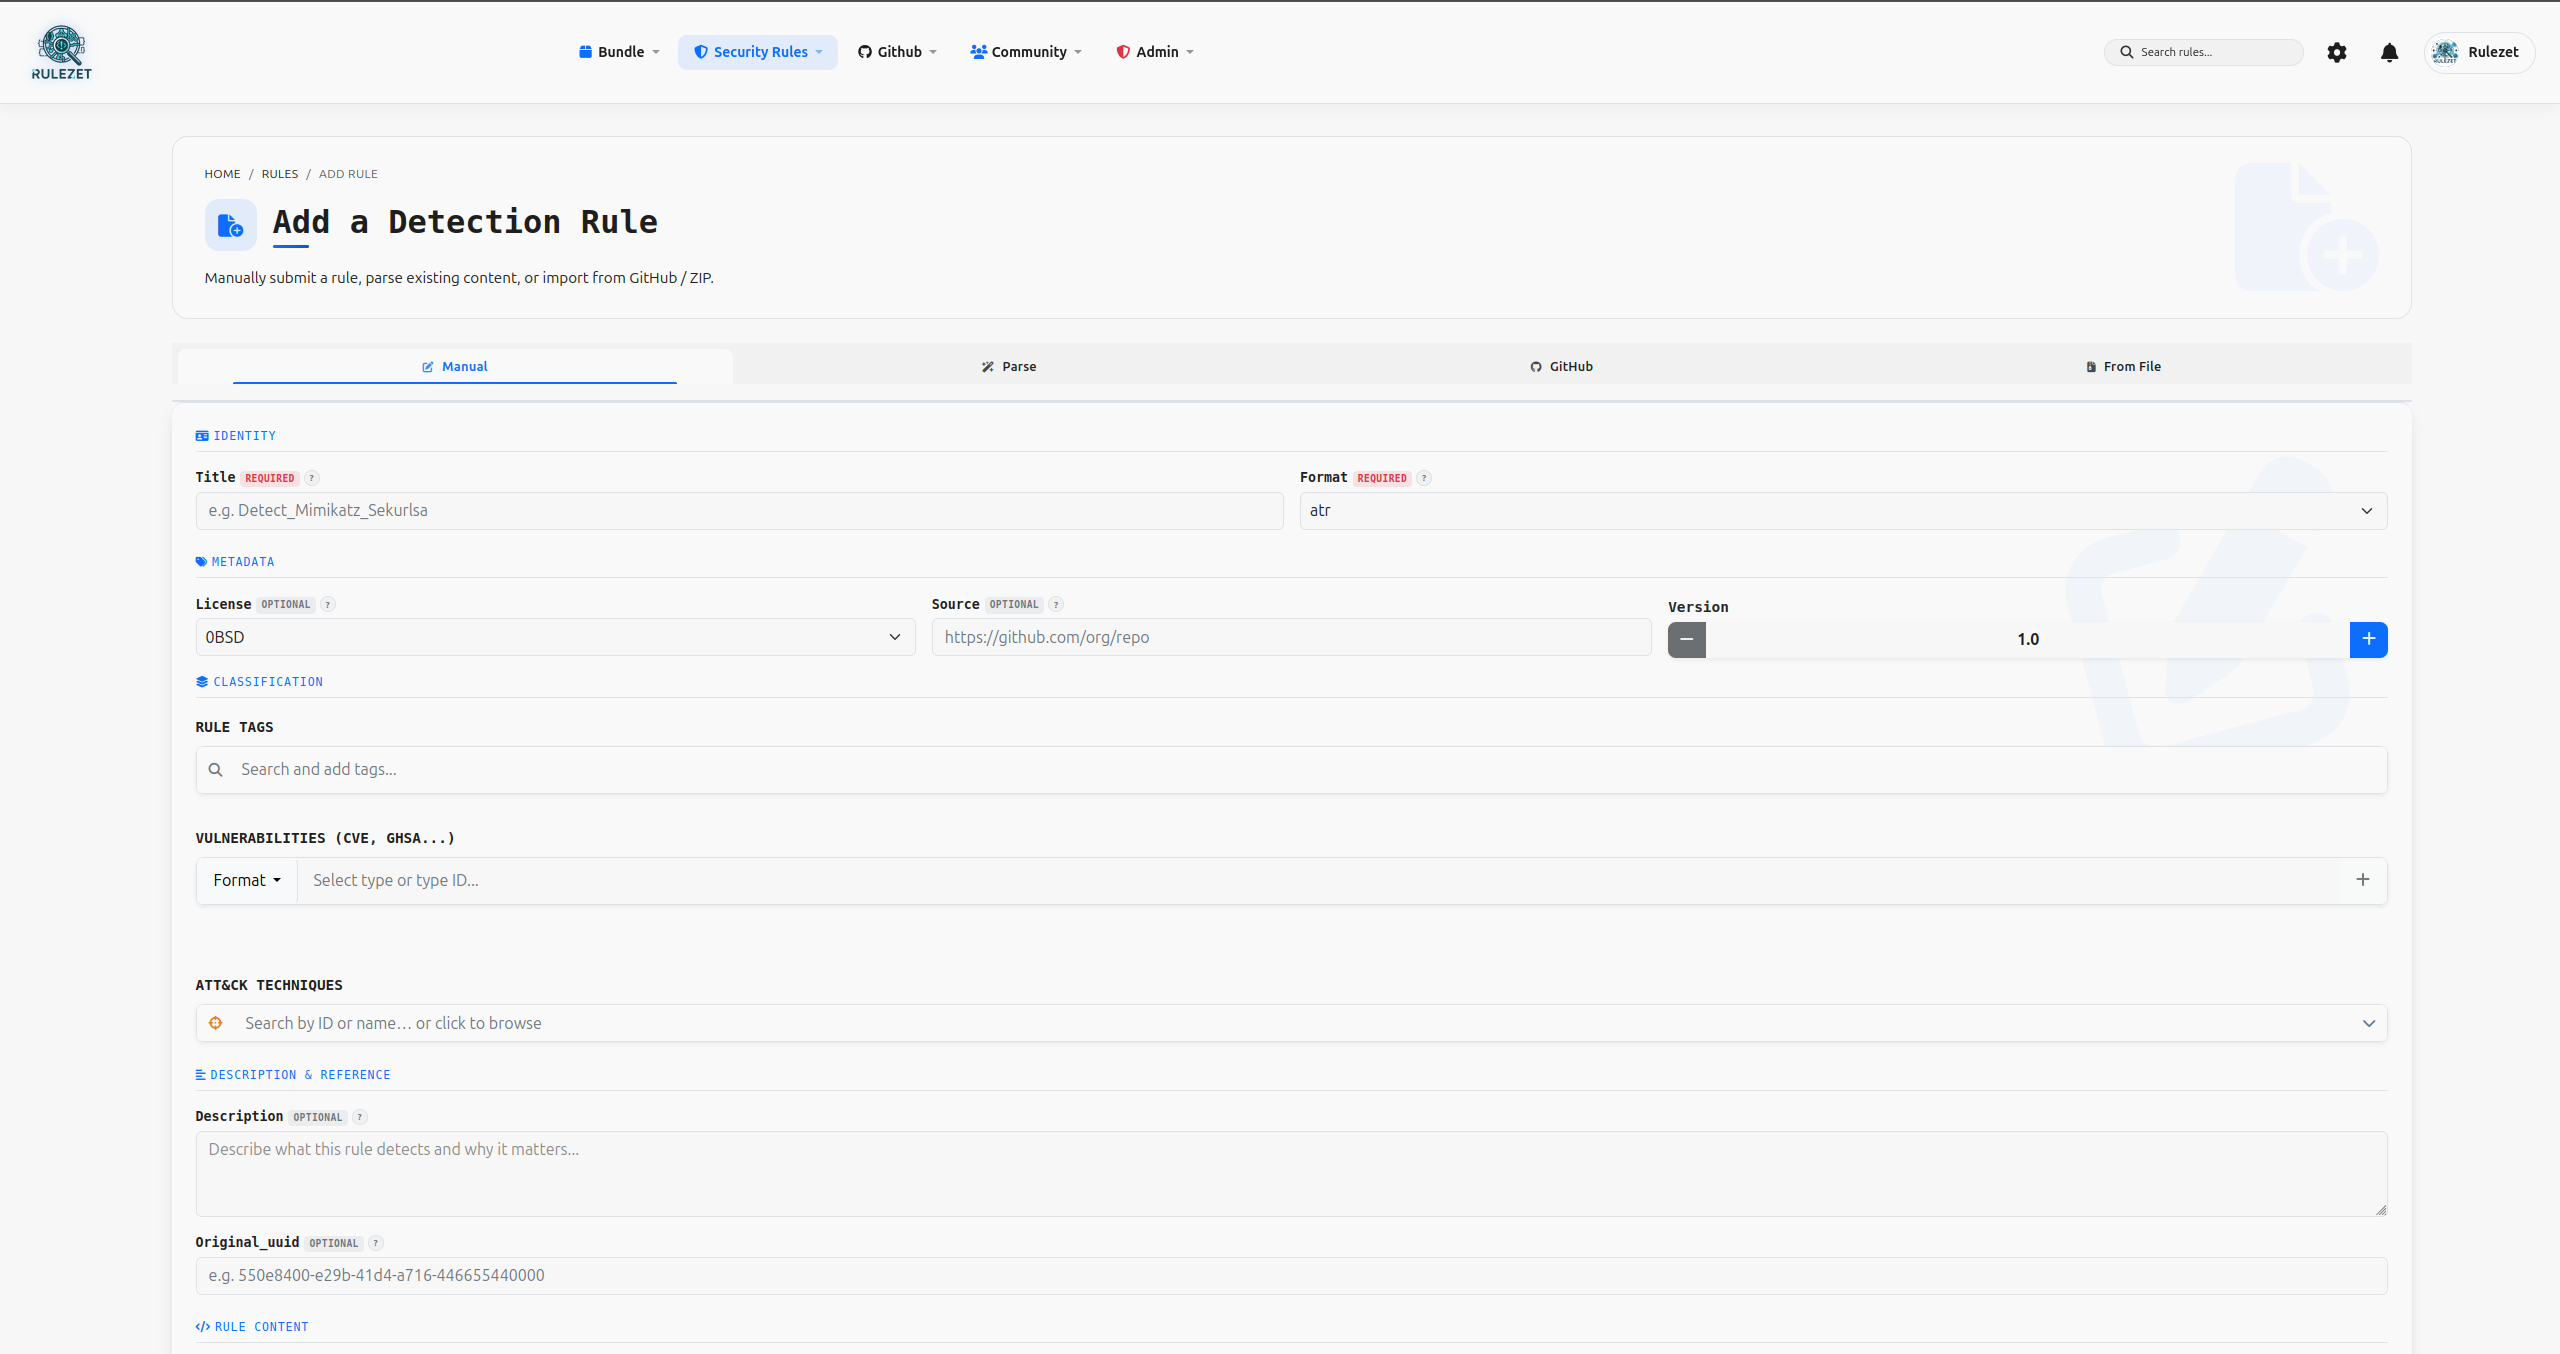Image resolution: width=2560 pixels, height=1354 pixels.
Task: Click the Rulezet user avatar button
Action: [x=2479, y=52]
